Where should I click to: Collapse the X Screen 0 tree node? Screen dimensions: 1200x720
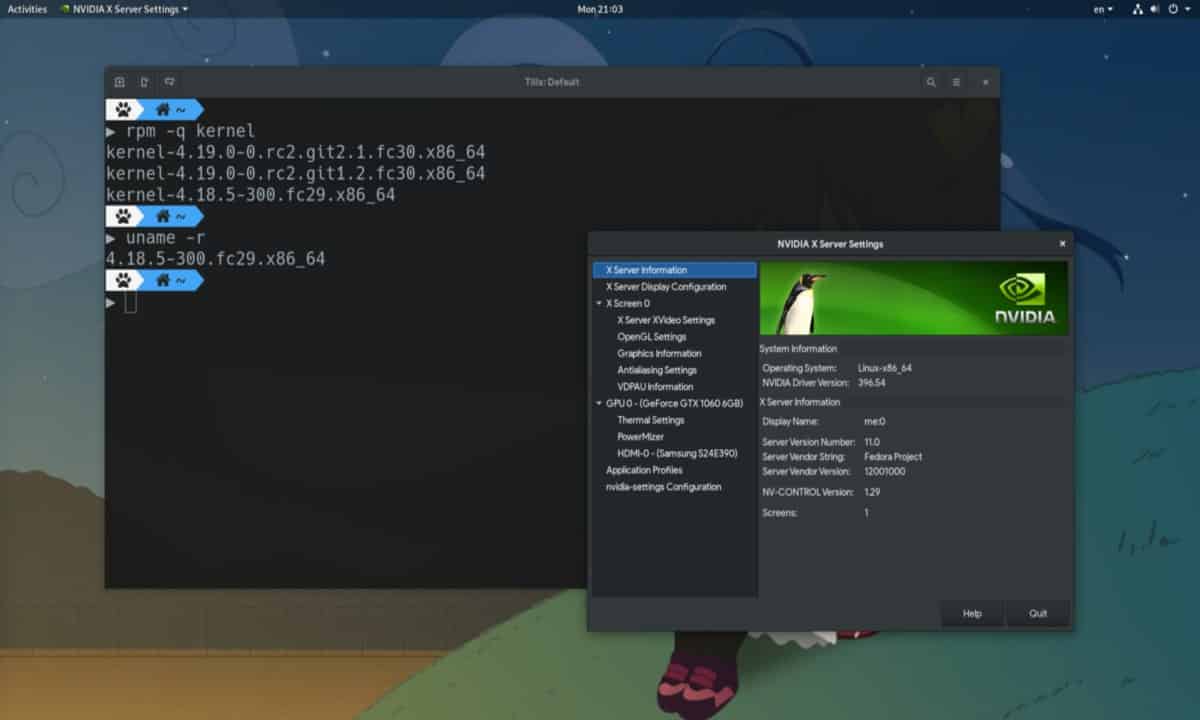coord(599,303)
